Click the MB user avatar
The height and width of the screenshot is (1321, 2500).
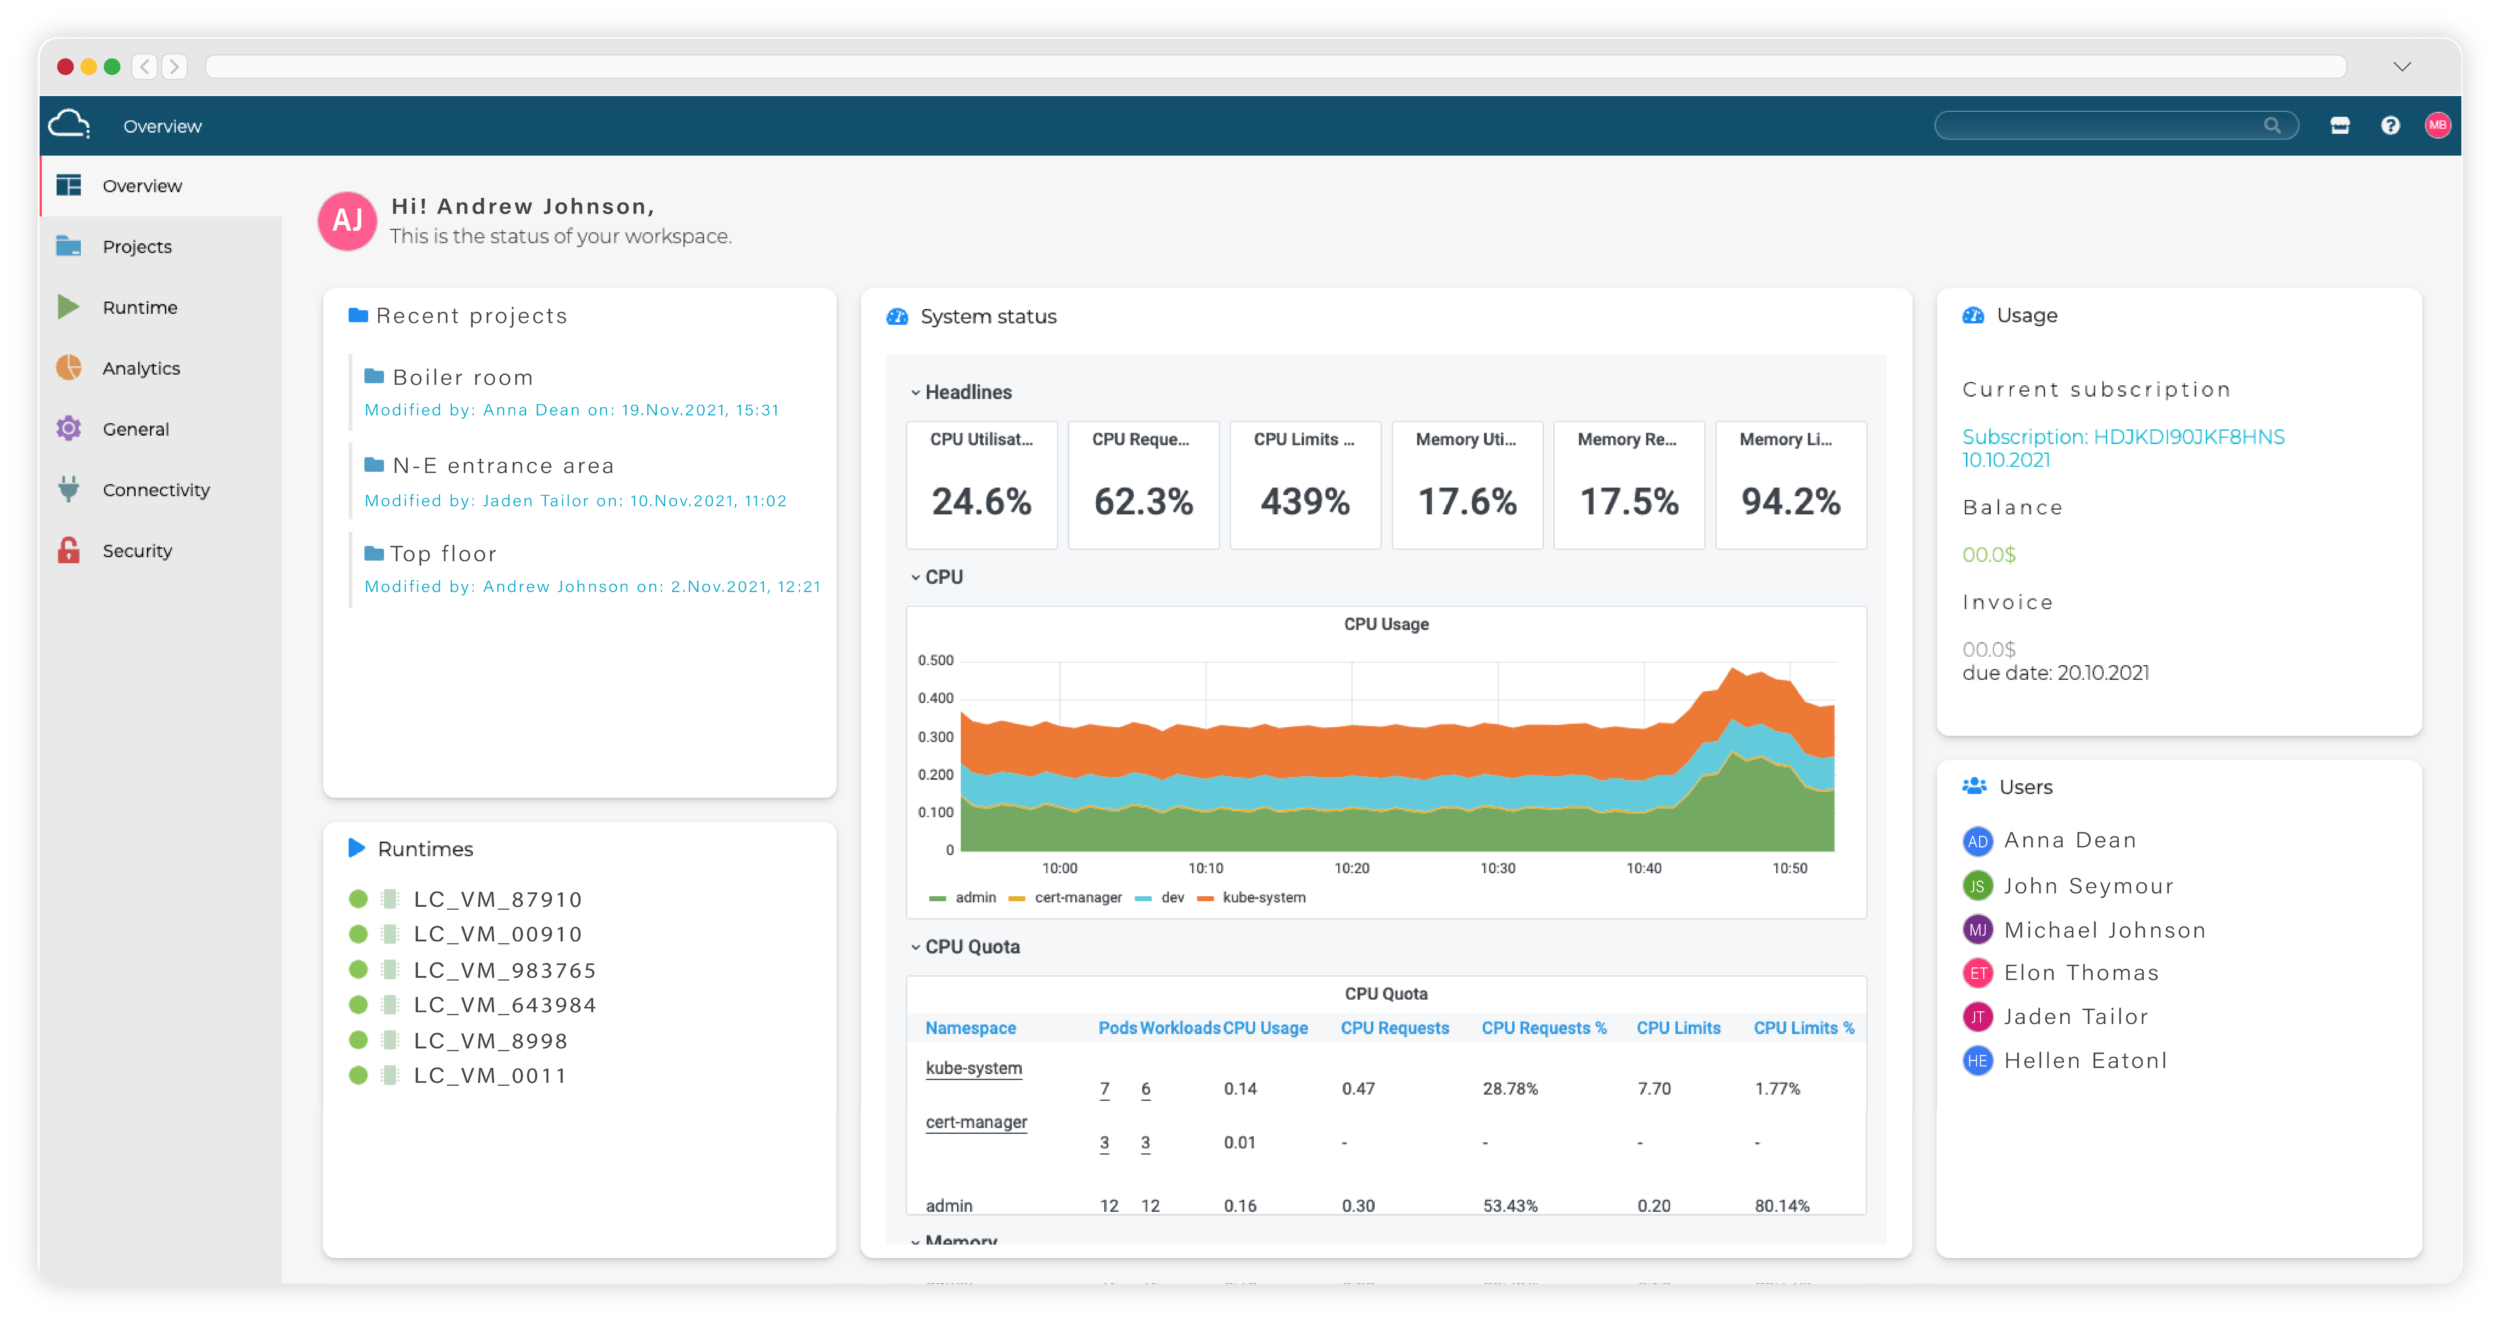[2437, 125]
